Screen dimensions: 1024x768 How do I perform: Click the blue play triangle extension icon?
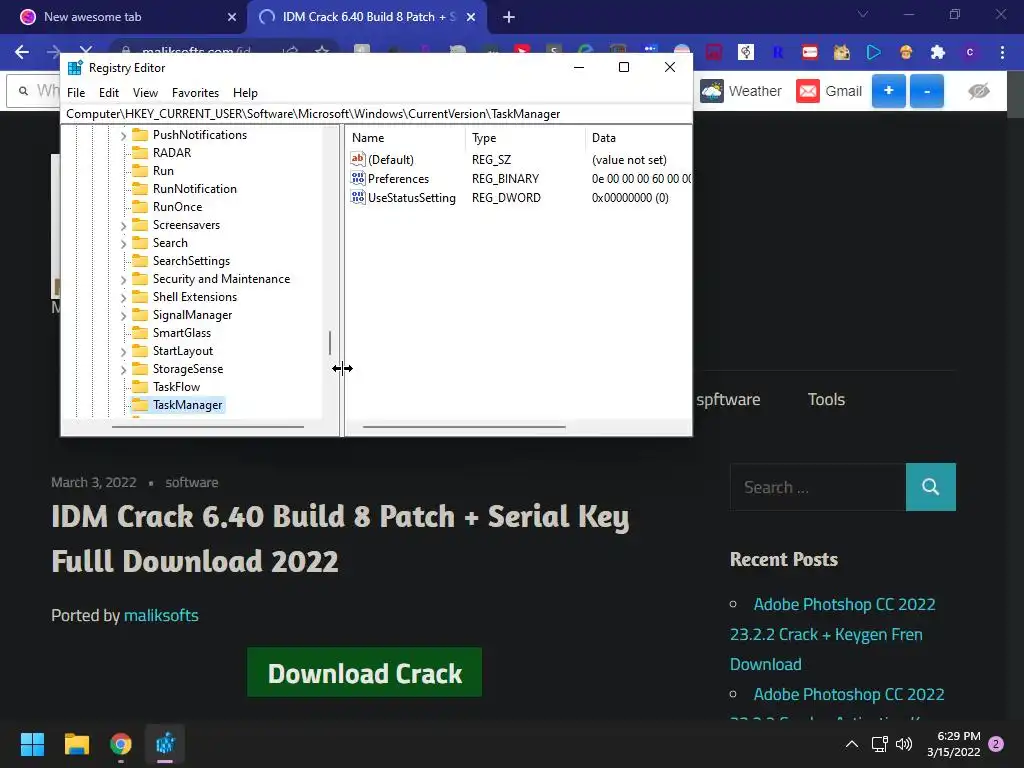873,52
